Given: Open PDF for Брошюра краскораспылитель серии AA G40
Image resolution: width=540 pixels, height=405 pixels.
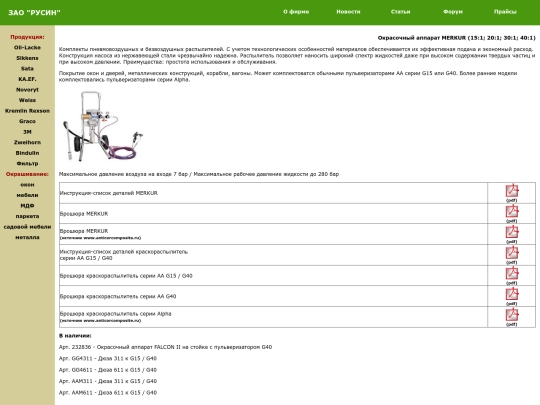Looking at the screenshot, I should [x=512, y=294].
